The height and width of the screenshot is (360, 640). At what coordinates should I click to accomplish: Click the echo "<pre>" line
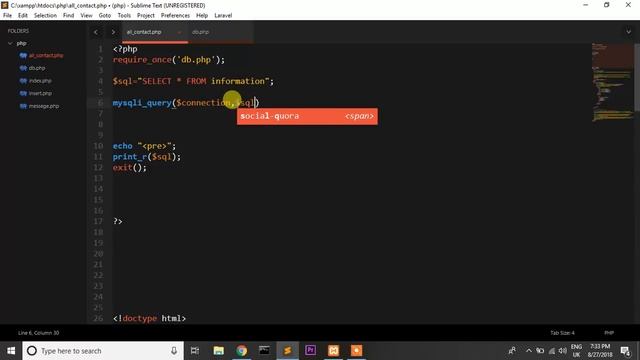point(144,146)
